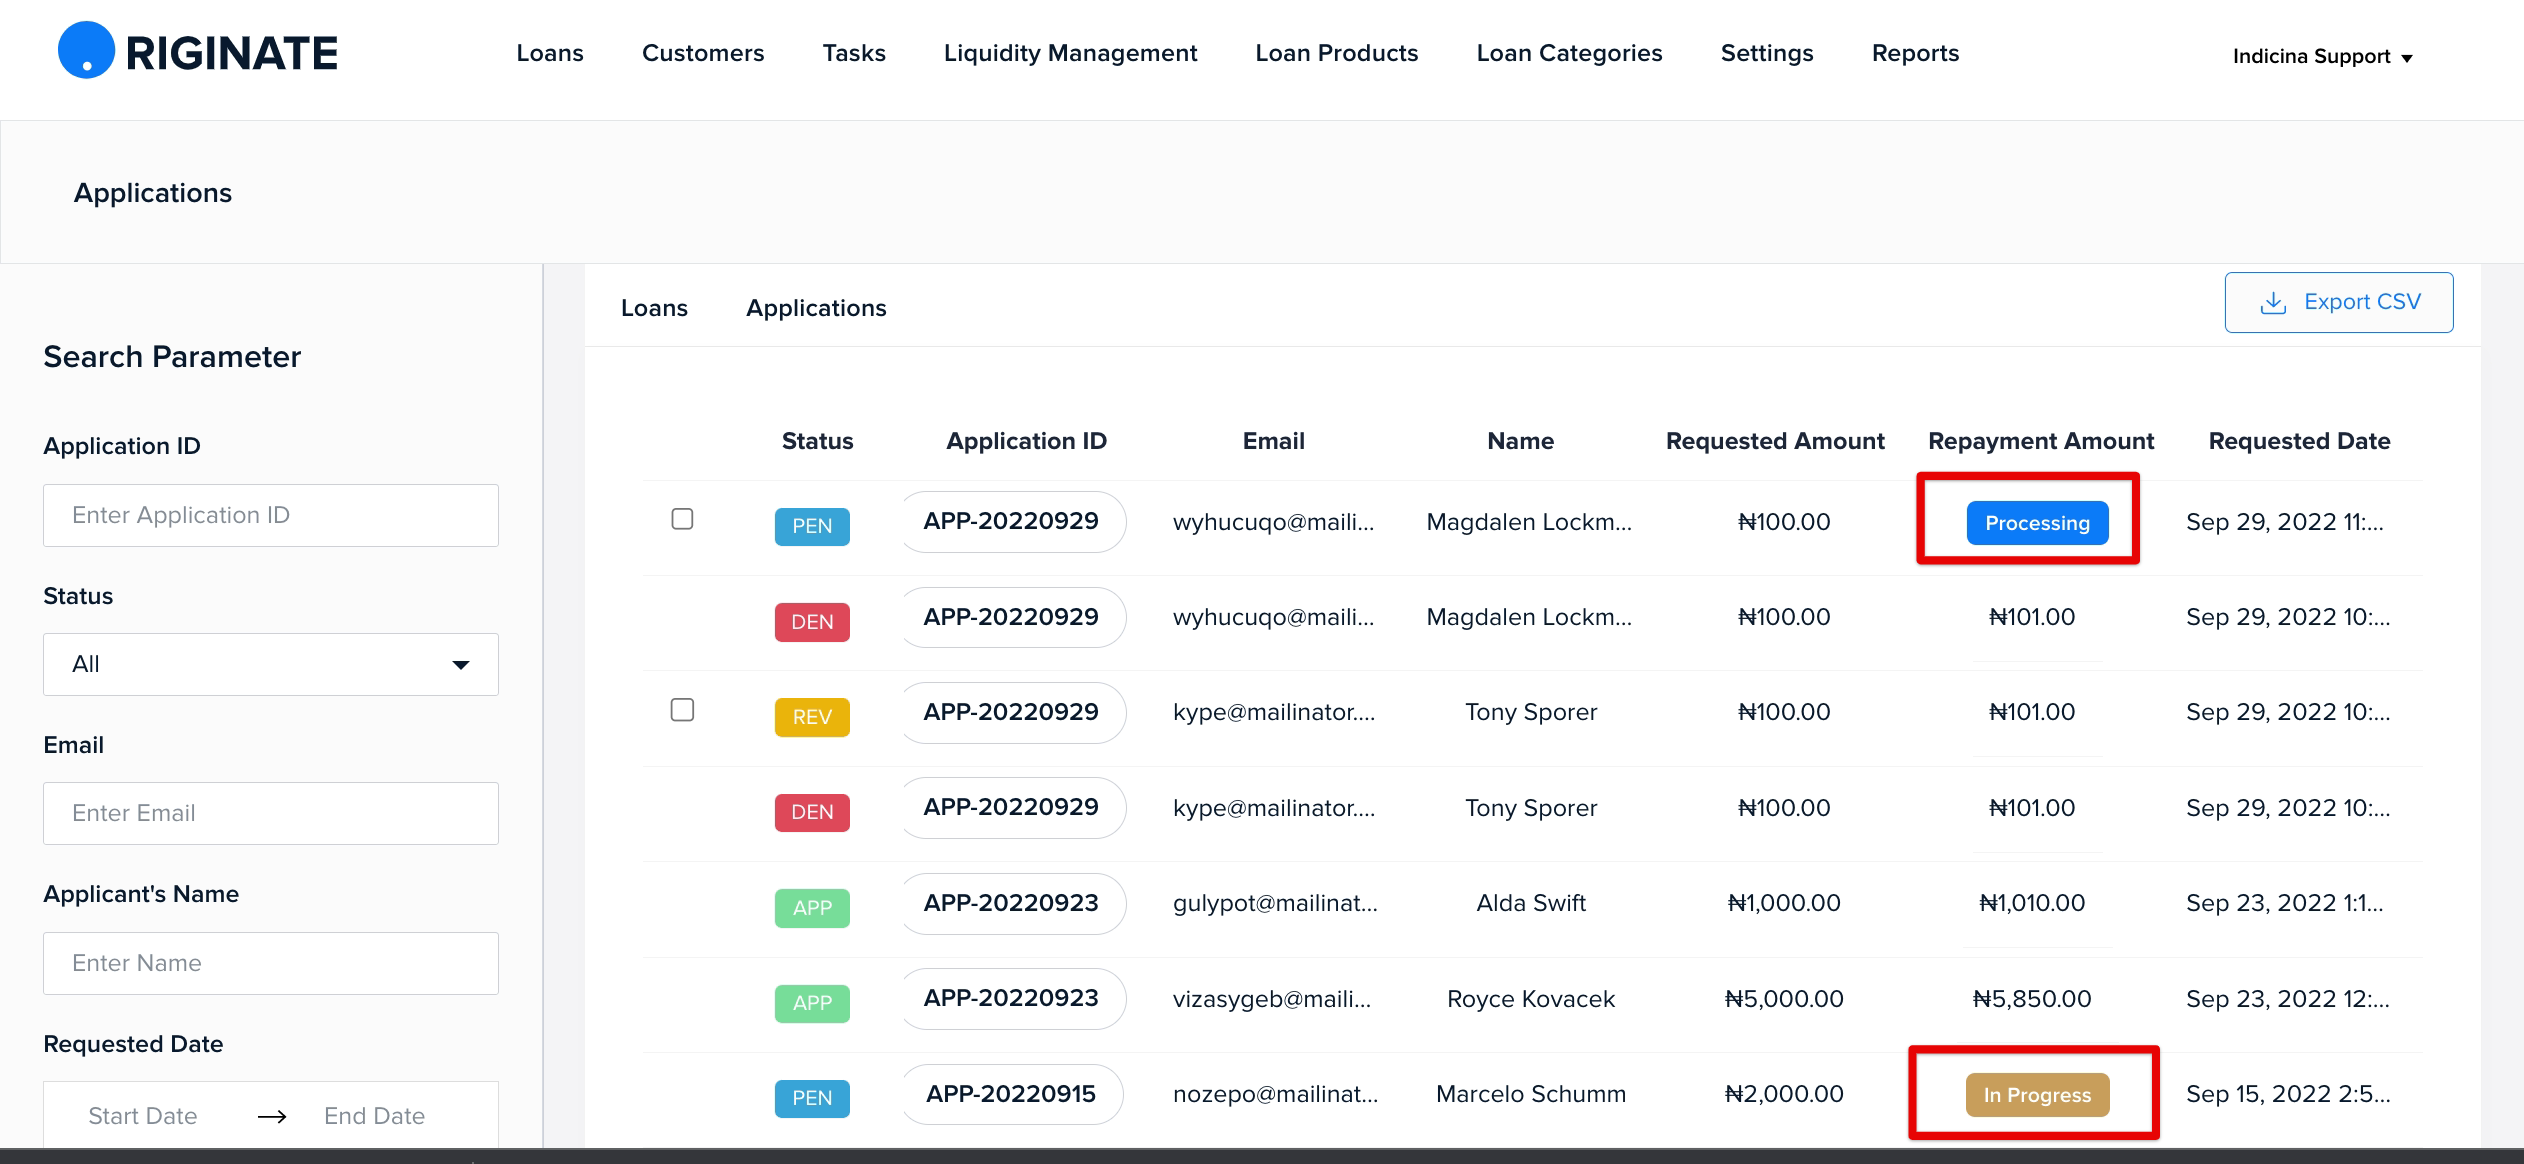This screenshot has height=1164, width=2524.
Task: Open Liquidity Management in the top navigation
Action: [x=1070, y=53]
